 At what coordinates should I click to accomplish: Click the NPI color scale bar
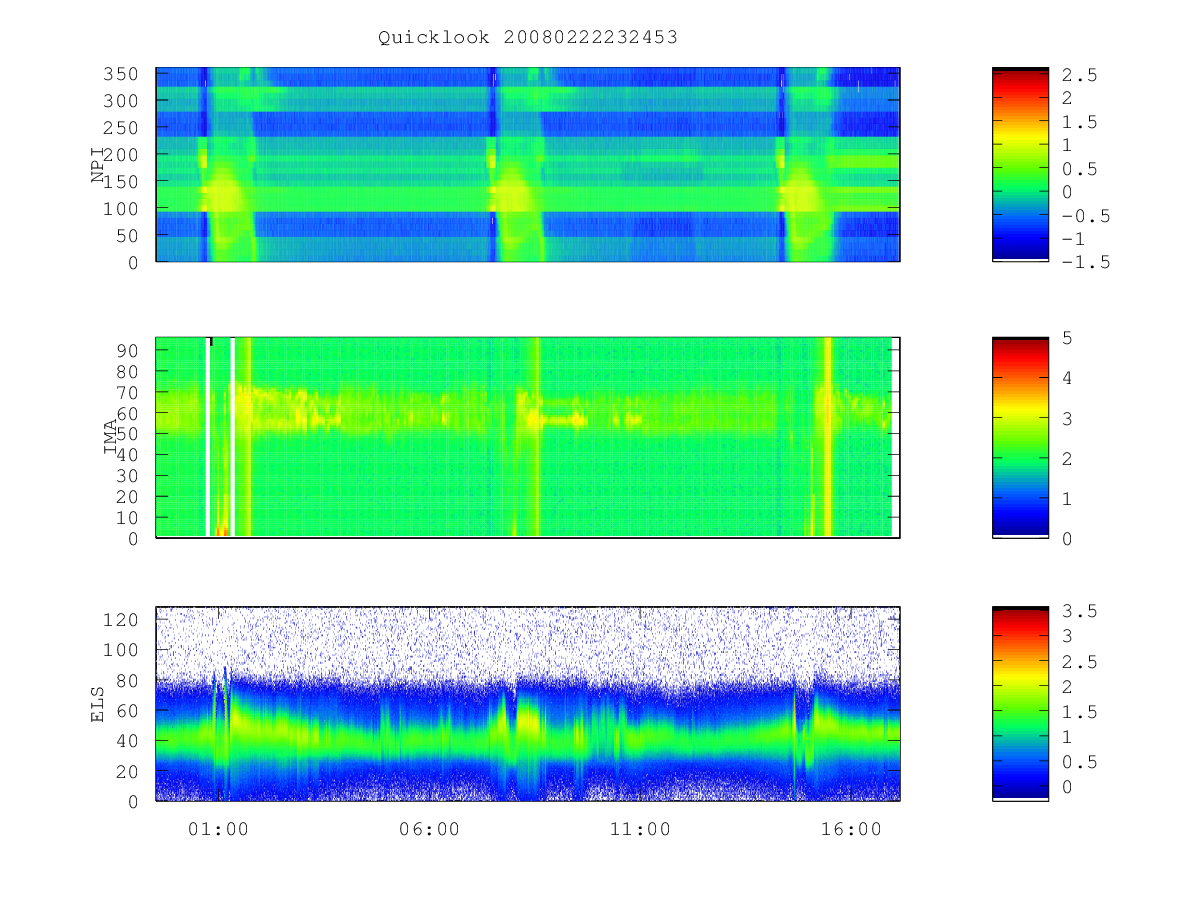pos(1020,165)
